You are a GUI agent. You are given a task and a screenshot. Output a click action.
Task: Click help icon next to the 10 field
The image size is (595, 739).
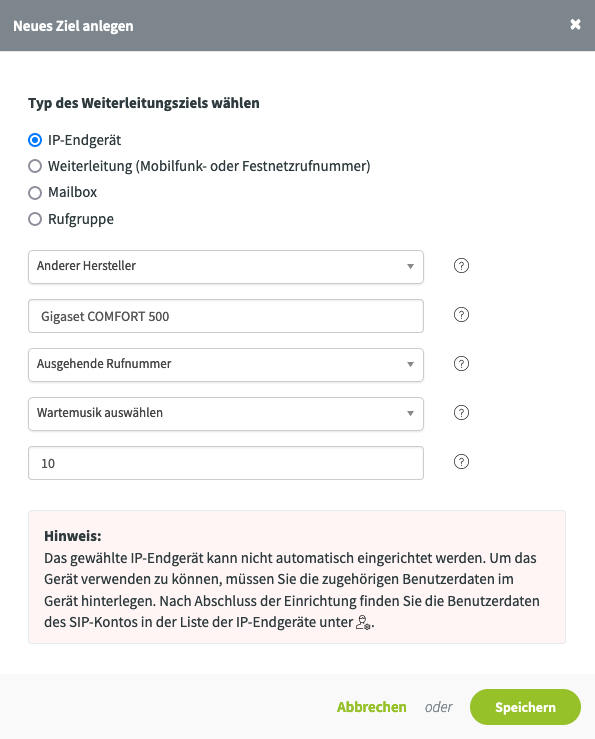pyautogui.click(x=461, y=462)
